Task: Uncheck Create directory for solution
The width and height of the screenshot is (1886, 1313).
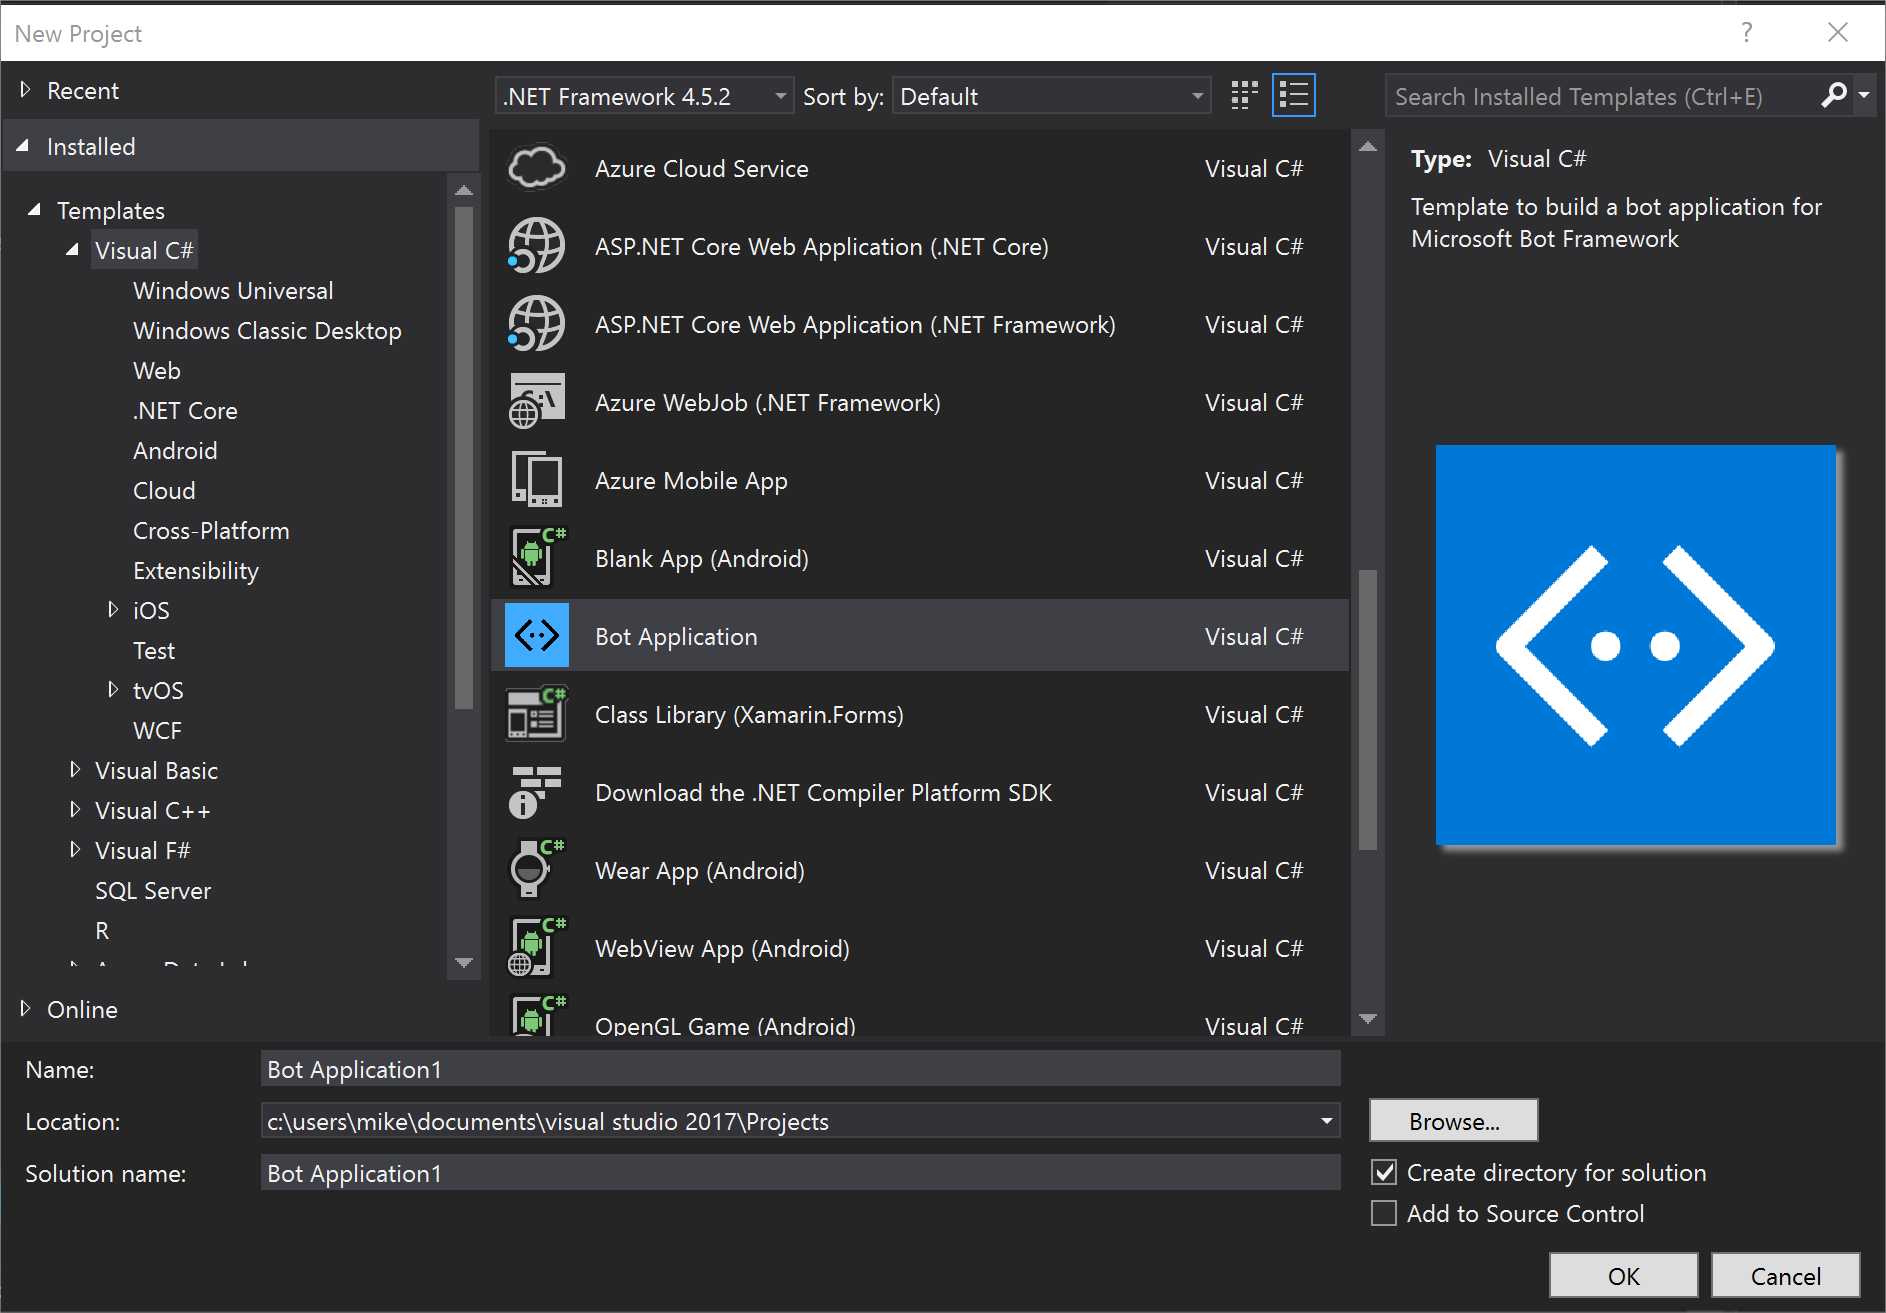Action: pos(1384,1172)
